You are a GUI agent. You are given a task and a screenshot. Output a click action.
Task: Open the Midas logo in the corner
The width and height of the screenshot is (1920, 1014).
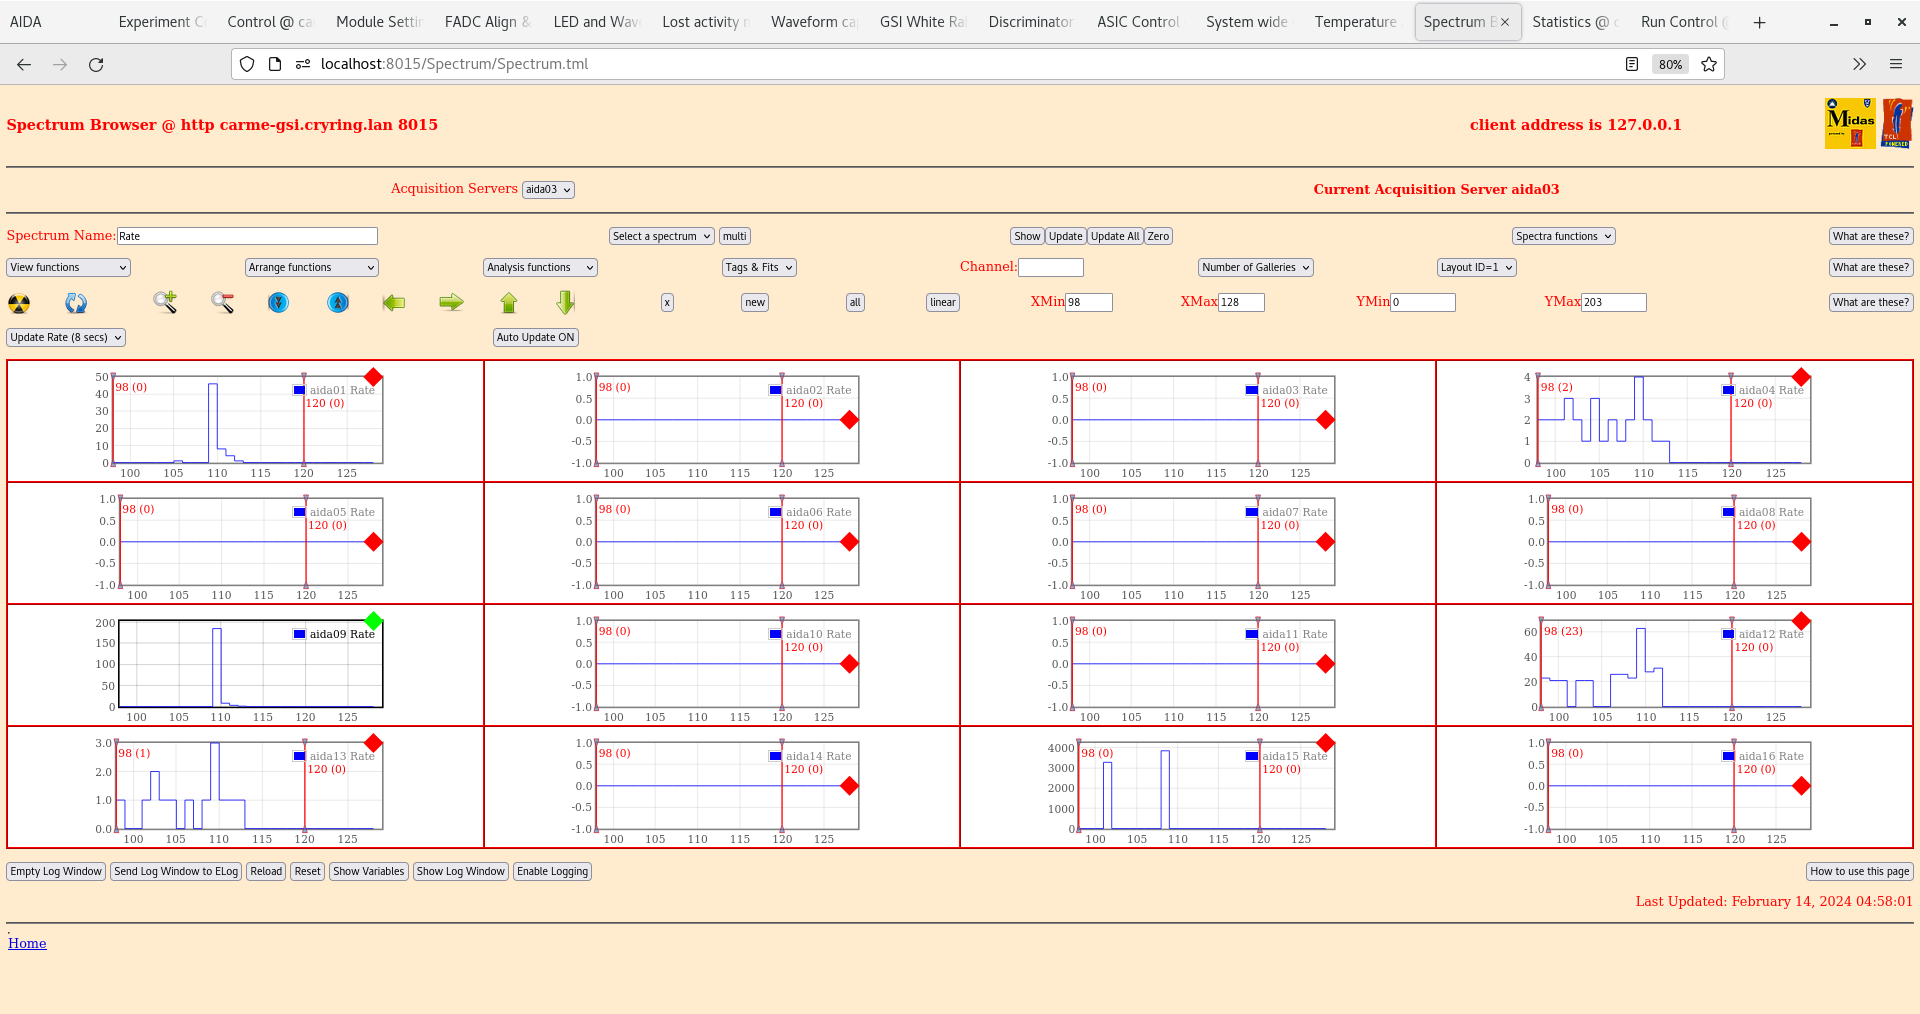(1849, 122)
